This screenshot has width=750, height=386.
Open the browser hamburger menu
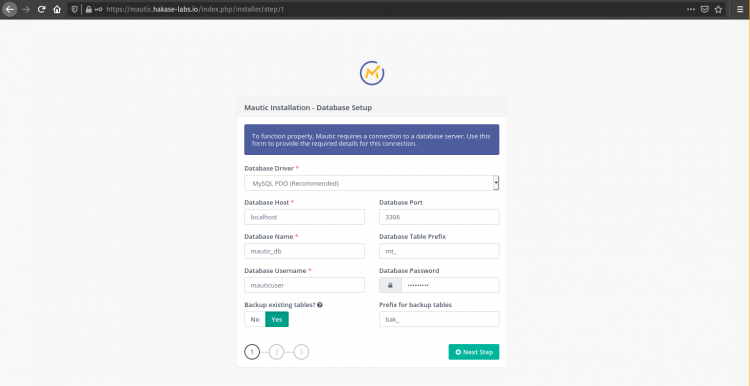(740, 9)
